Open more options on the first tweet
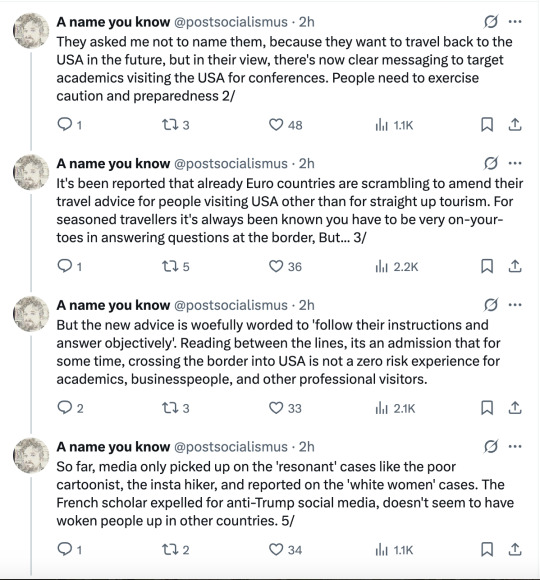Screen dimensions: 540x580 tap(515, 22)
